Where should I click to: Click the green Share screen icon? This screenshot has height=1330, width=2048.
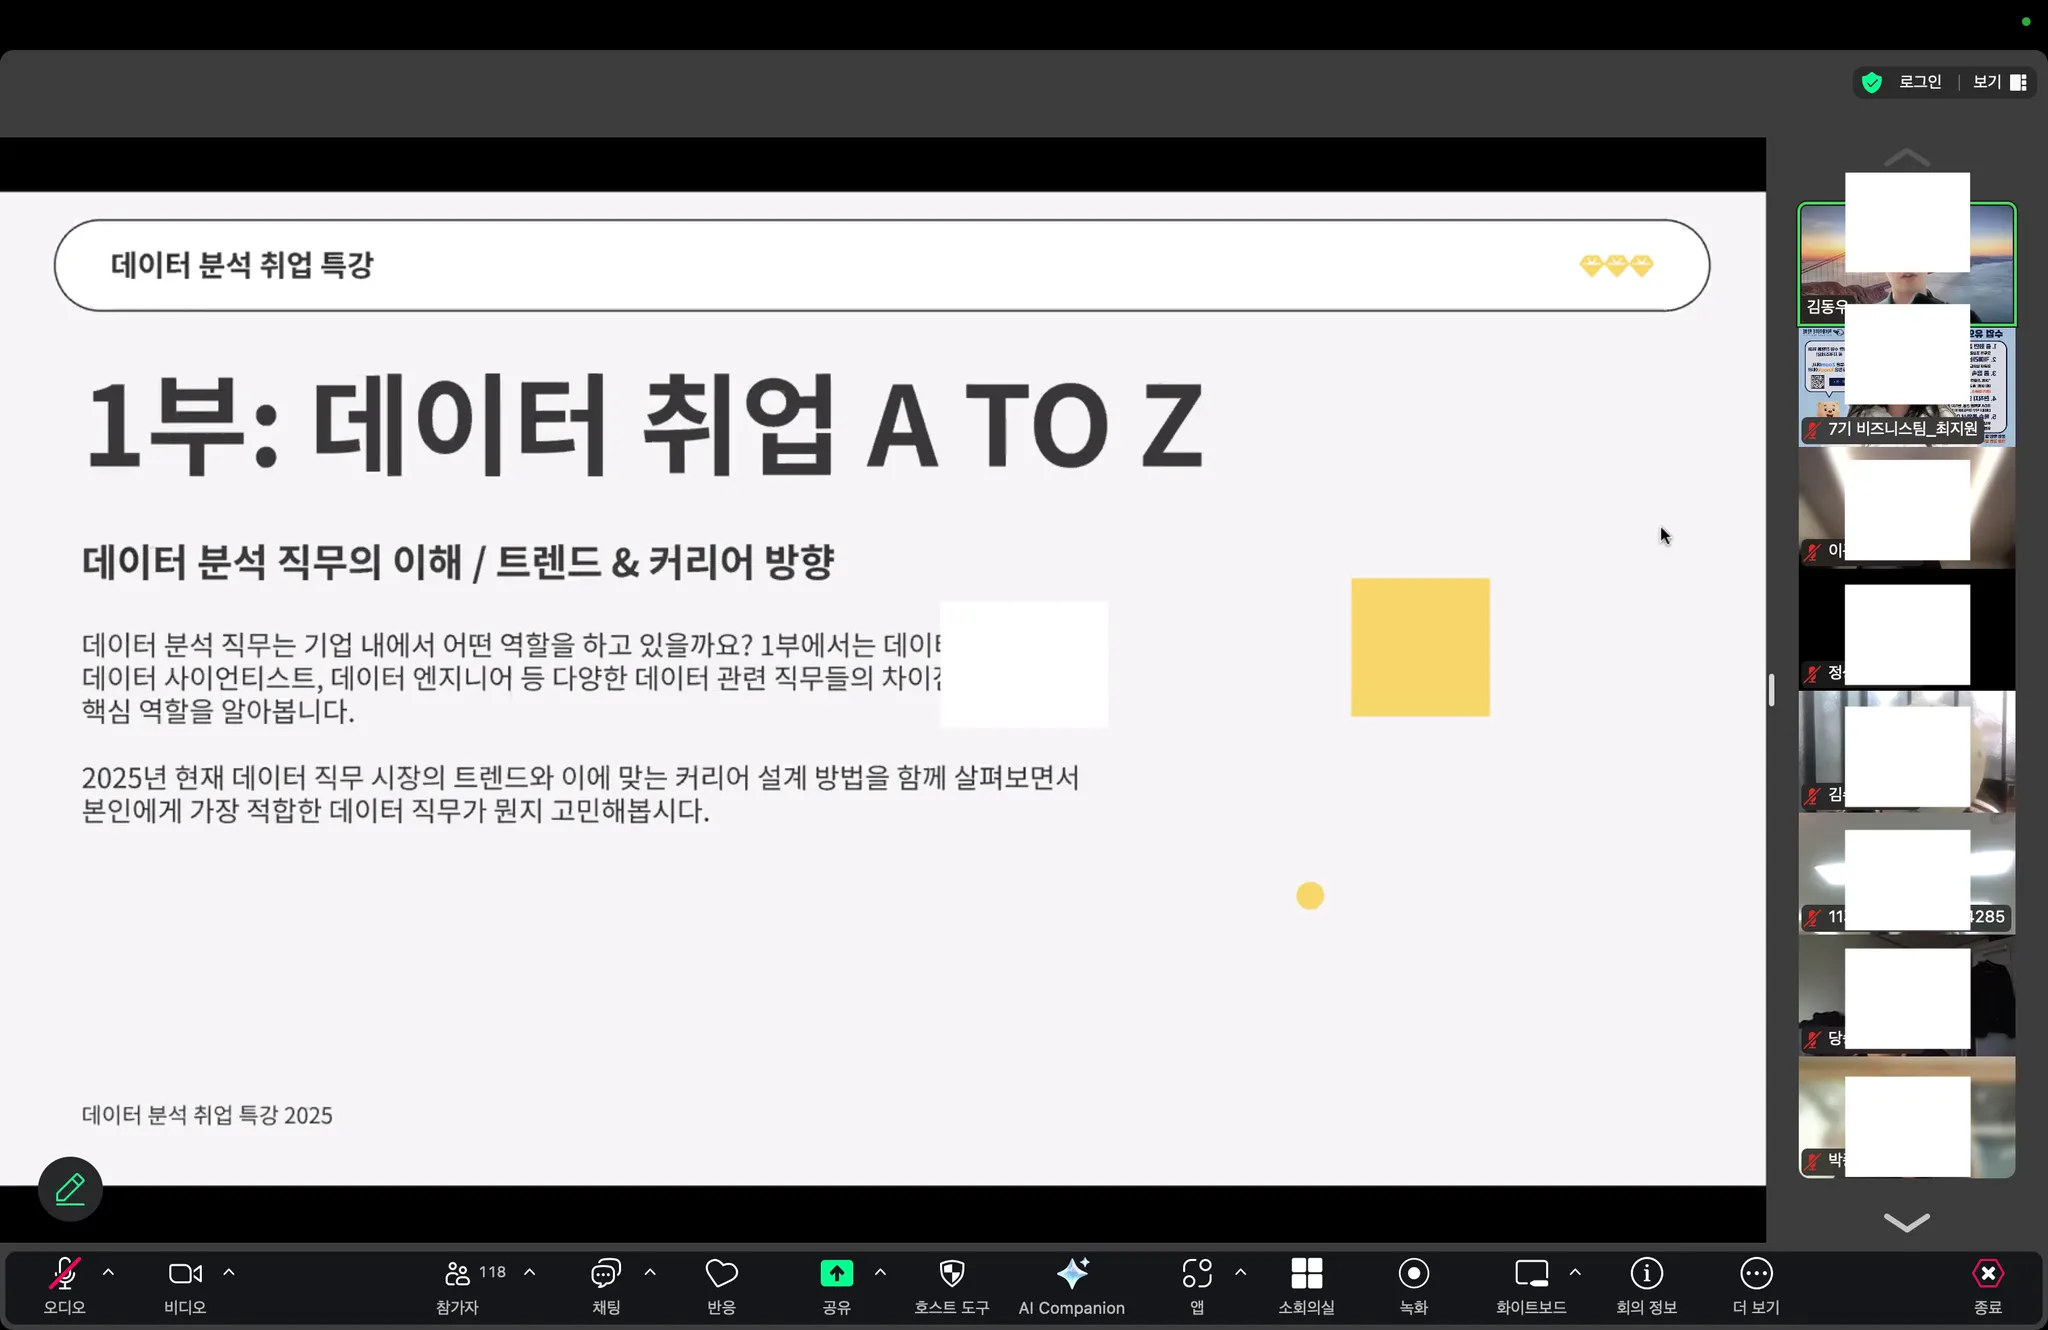(x=836, y=1274)
